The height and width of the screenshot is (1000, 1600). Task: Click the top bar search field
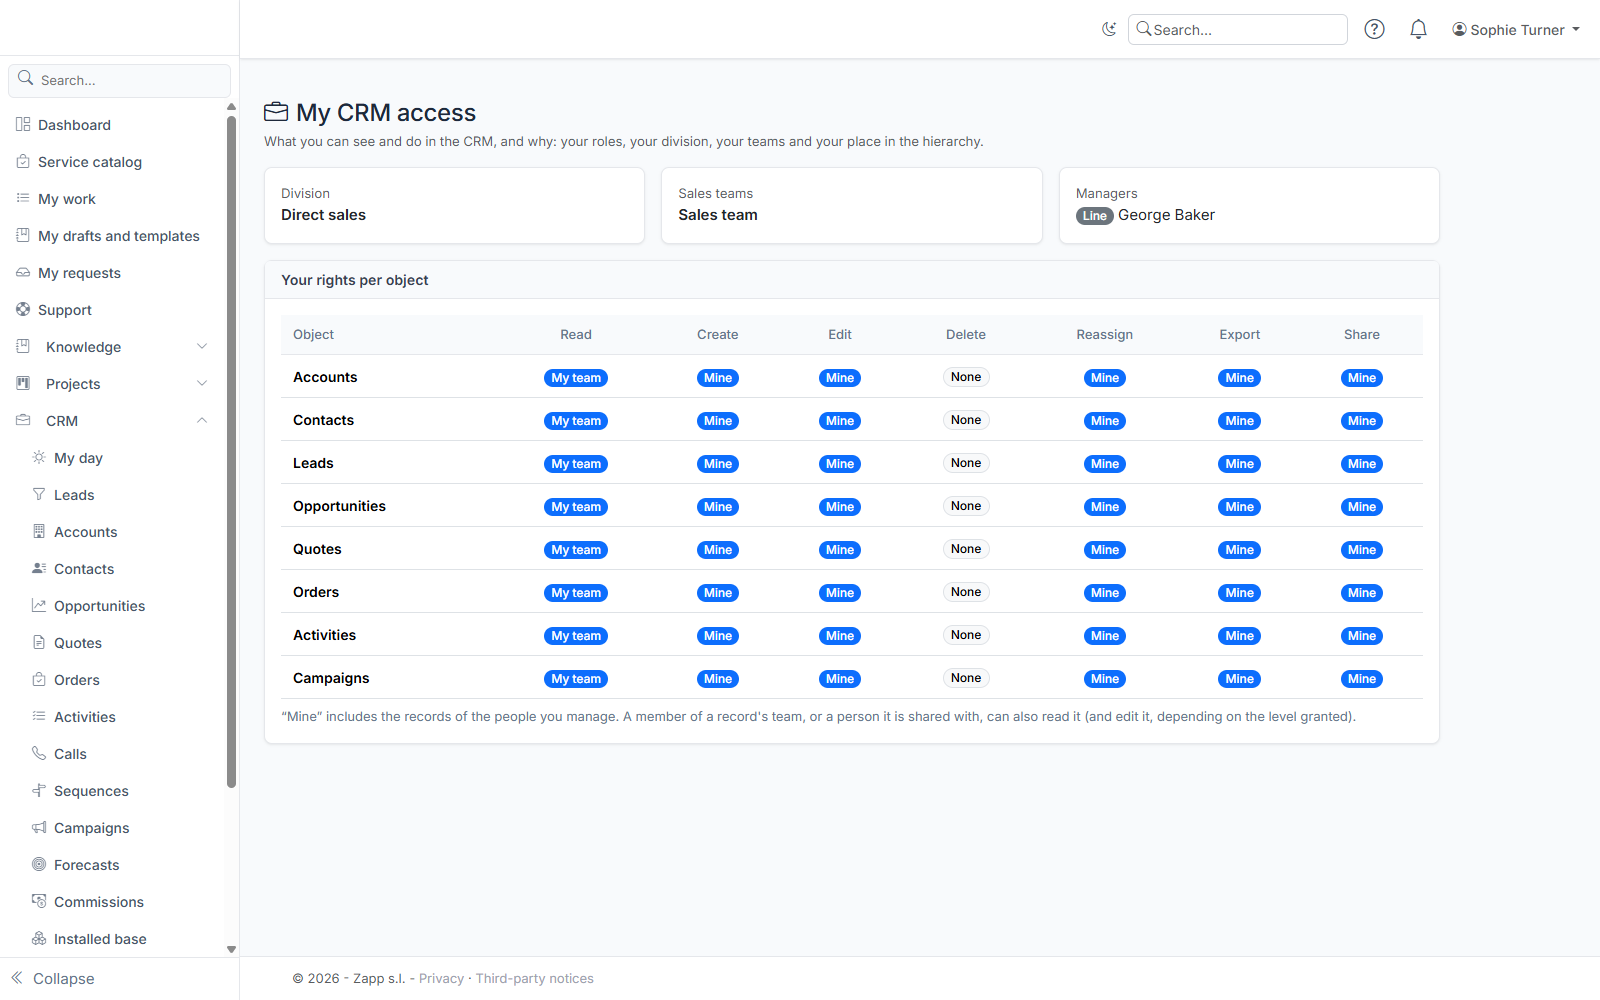(x=1238, y=30)
